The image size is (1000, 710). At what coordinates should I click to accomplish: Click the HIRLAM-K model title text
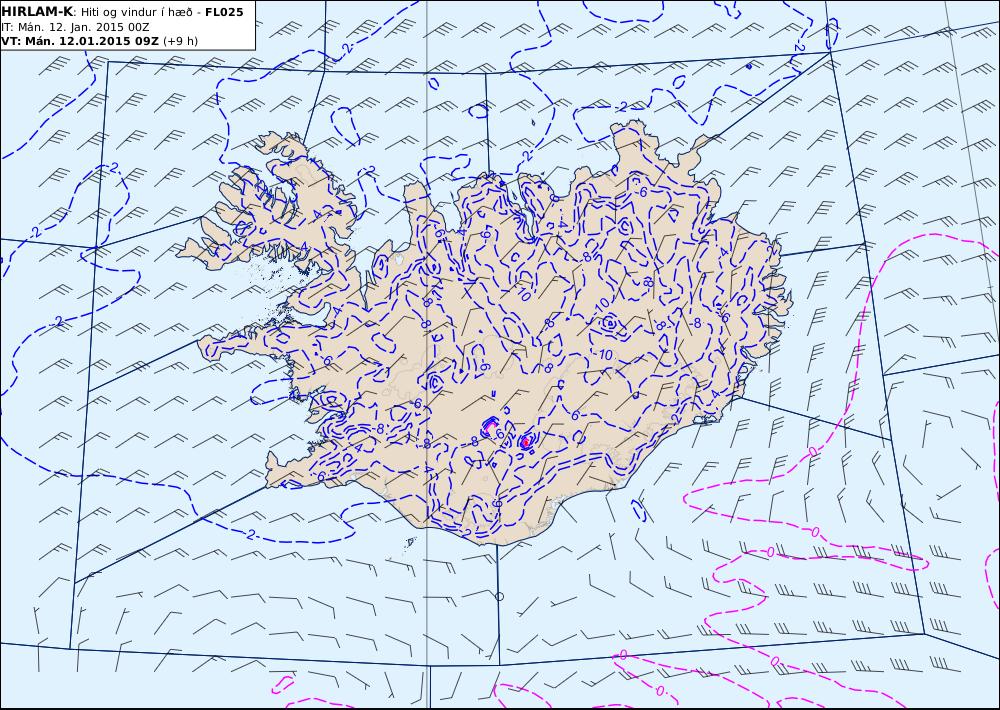pos(37,12)
